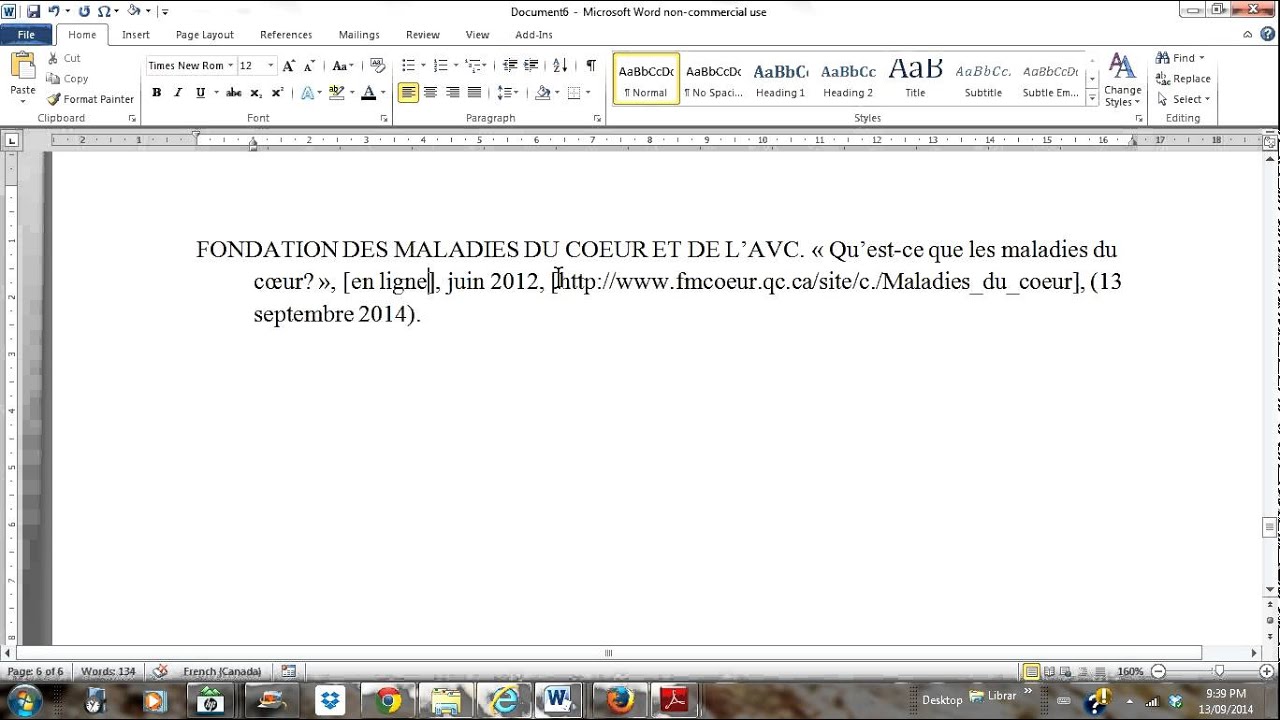Open the Font dialog launcher

(384, 118)
